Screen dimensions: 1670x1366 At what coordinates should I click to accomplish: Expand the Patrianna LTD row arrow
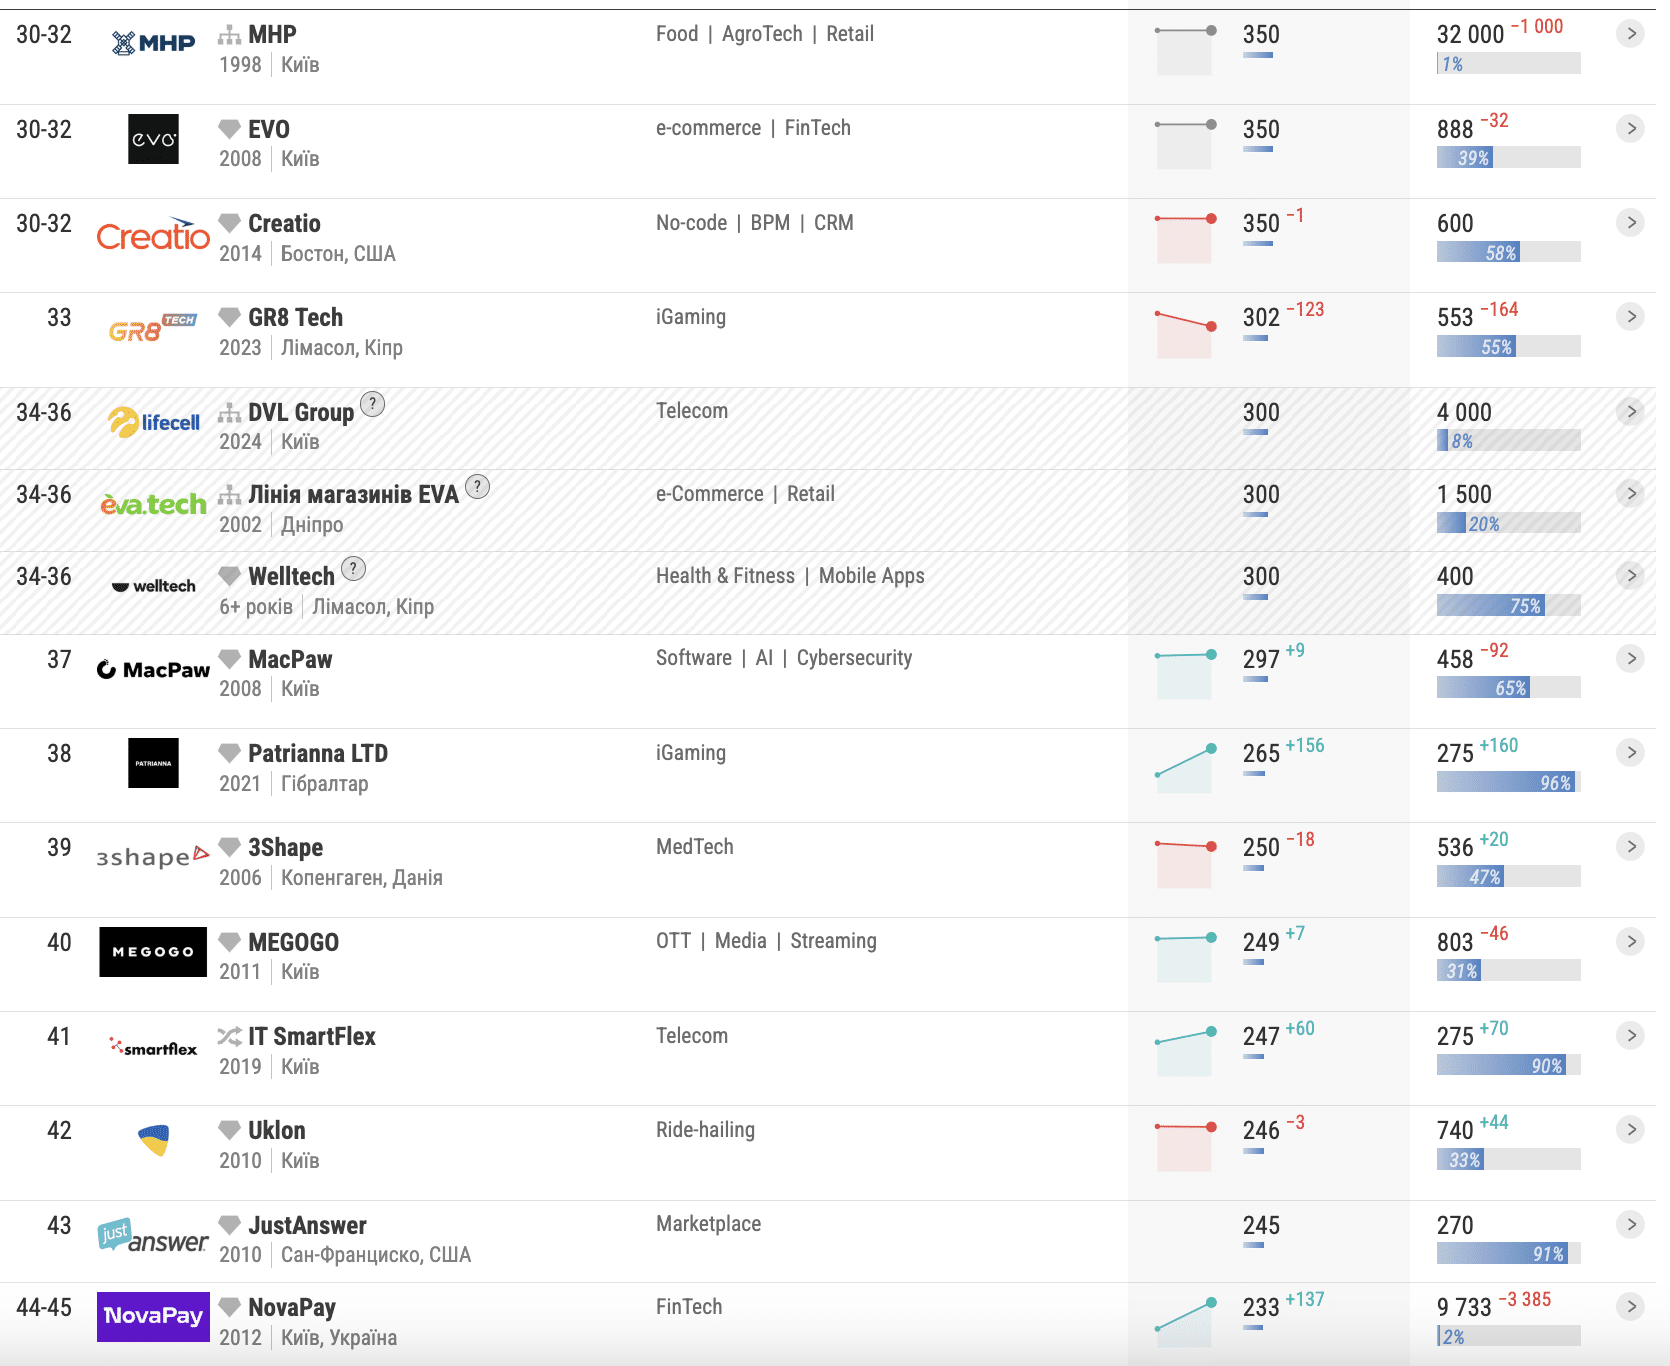coord(1630,752)
